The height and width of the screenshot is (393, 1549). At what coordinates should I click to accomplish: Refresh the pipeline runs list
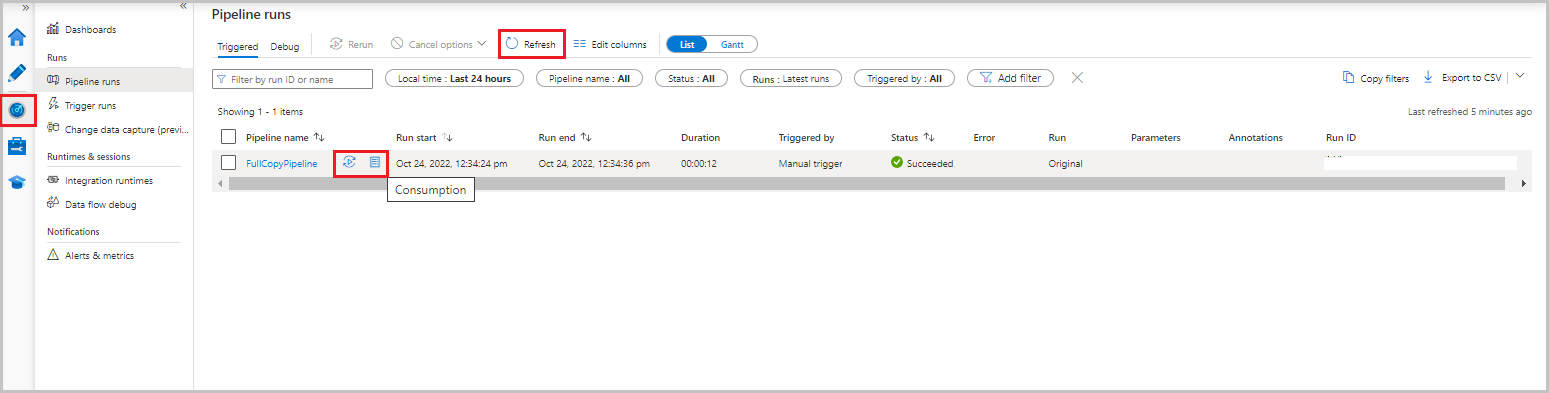pyautogui.click(x=531, y=44)
